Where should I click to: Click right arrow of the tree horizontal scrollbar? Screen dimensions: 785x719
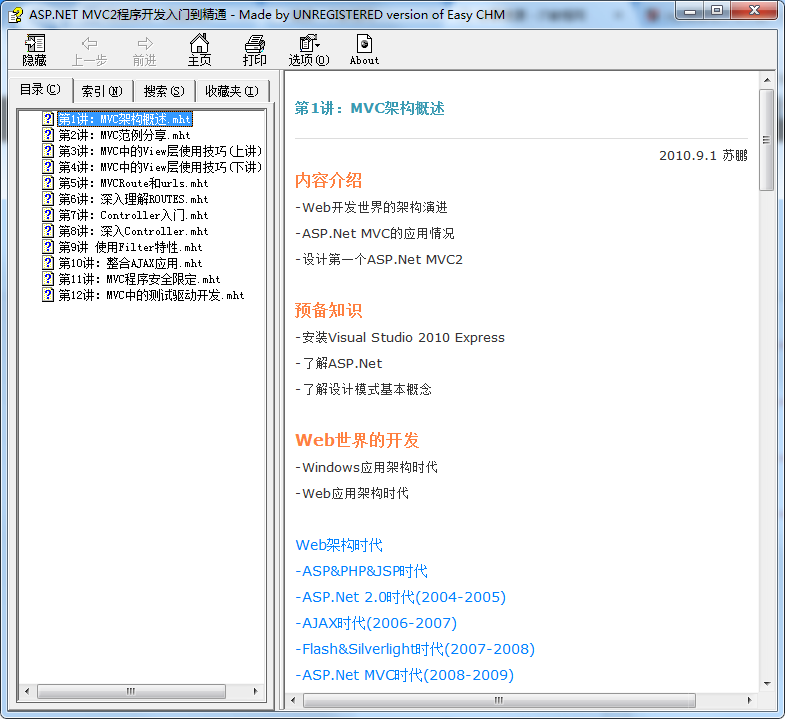(x=256, y=691)
